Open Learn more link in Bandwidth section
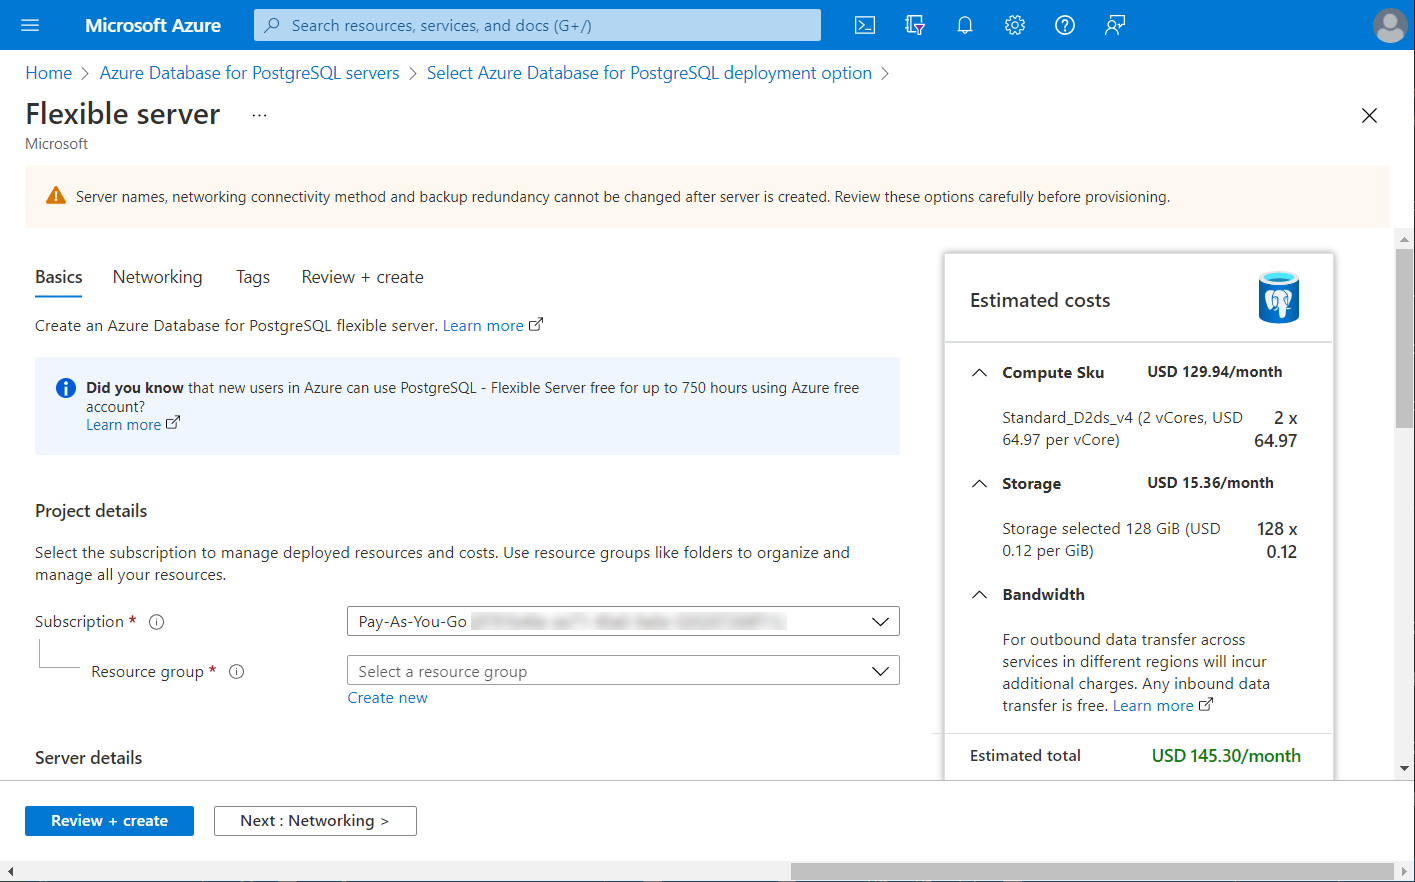1415x882 pixels. [1163, 706]
